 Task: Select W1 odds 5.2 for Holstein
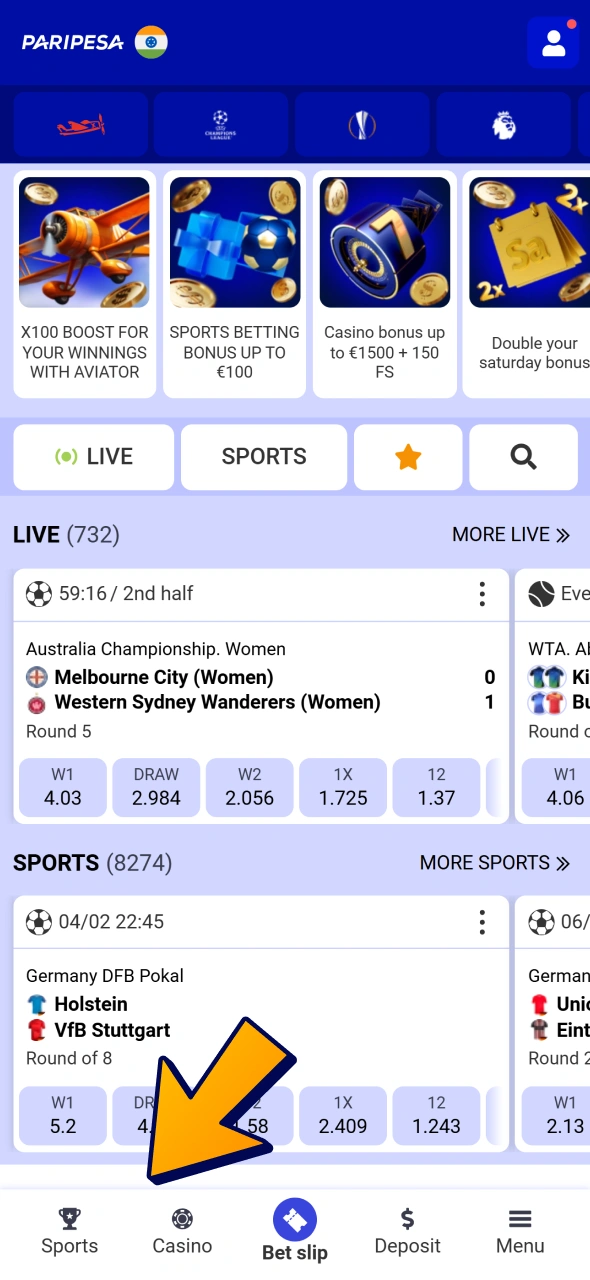point(62,1116)
